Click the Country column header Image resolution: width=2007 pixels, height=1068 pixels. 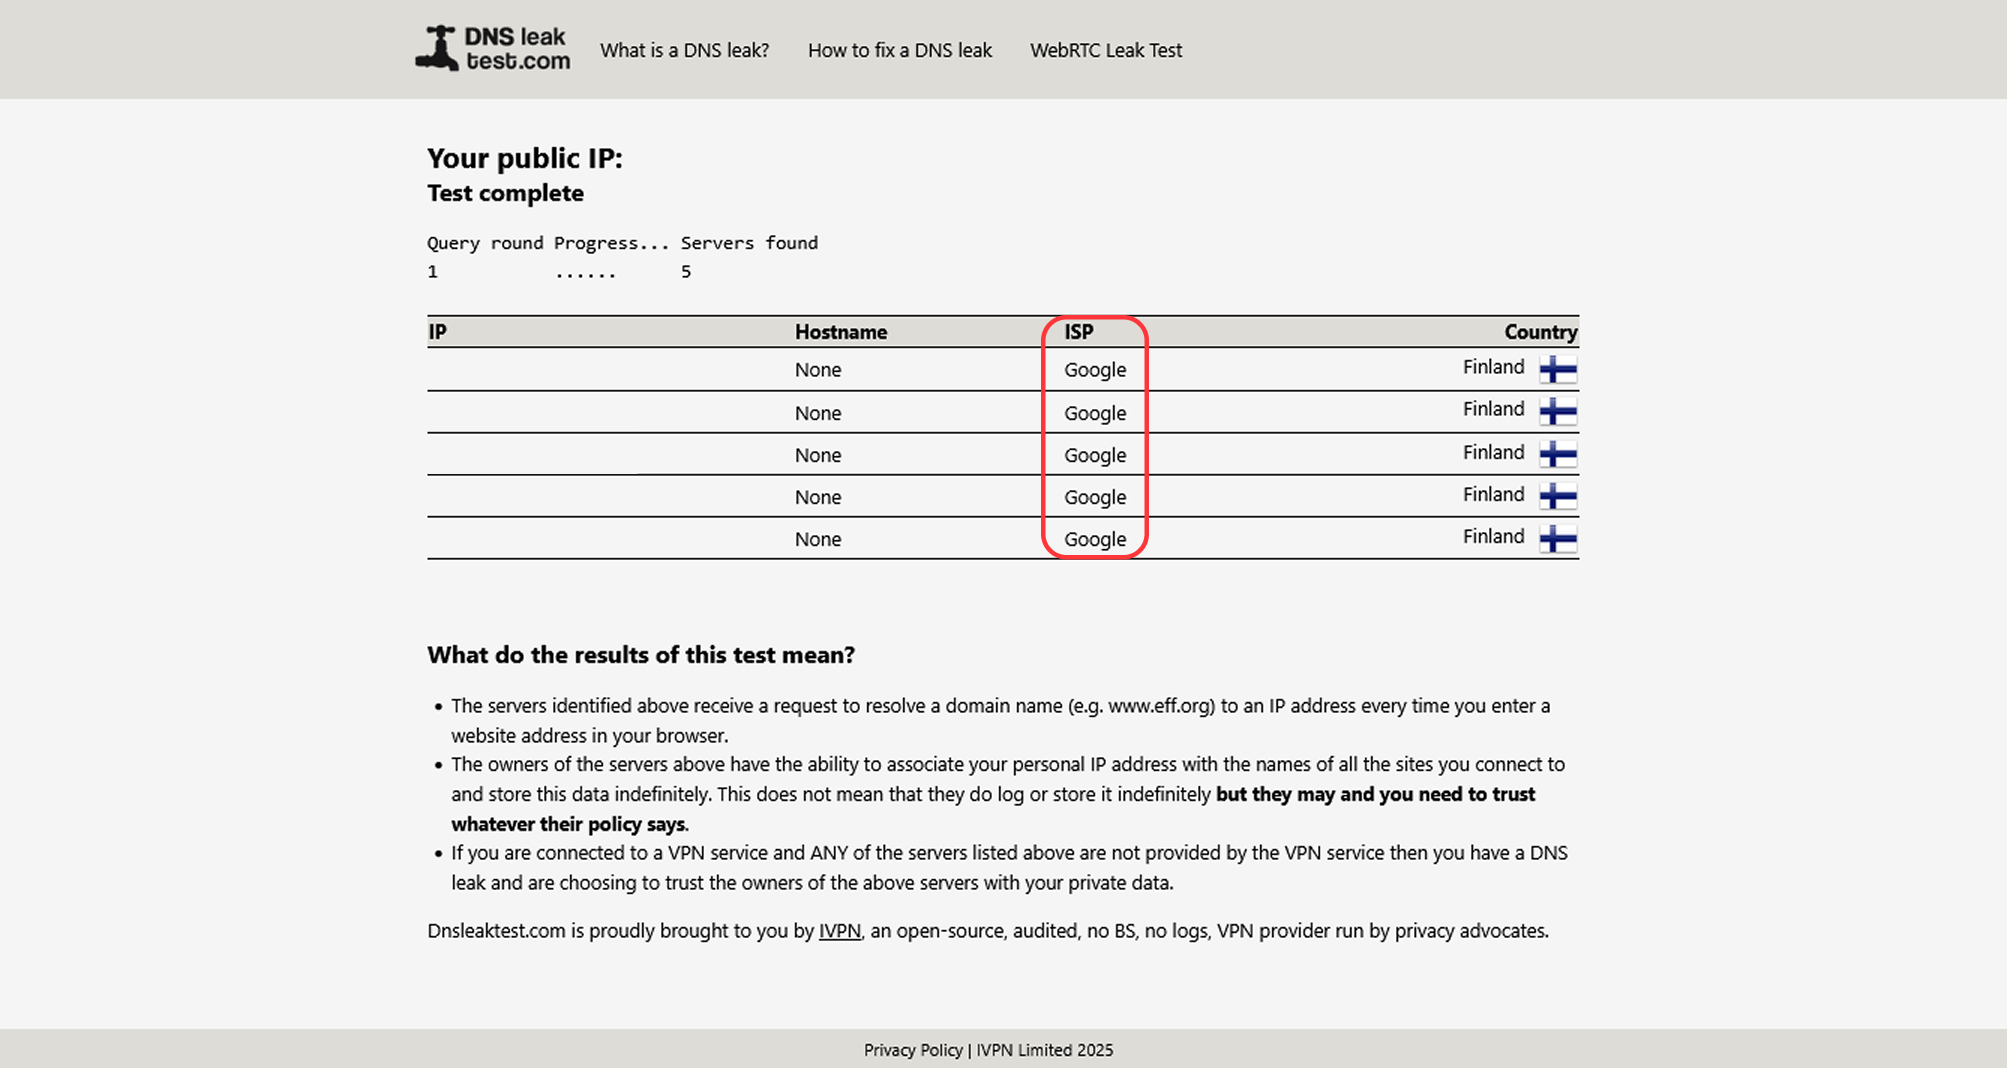pos(1541,332)
